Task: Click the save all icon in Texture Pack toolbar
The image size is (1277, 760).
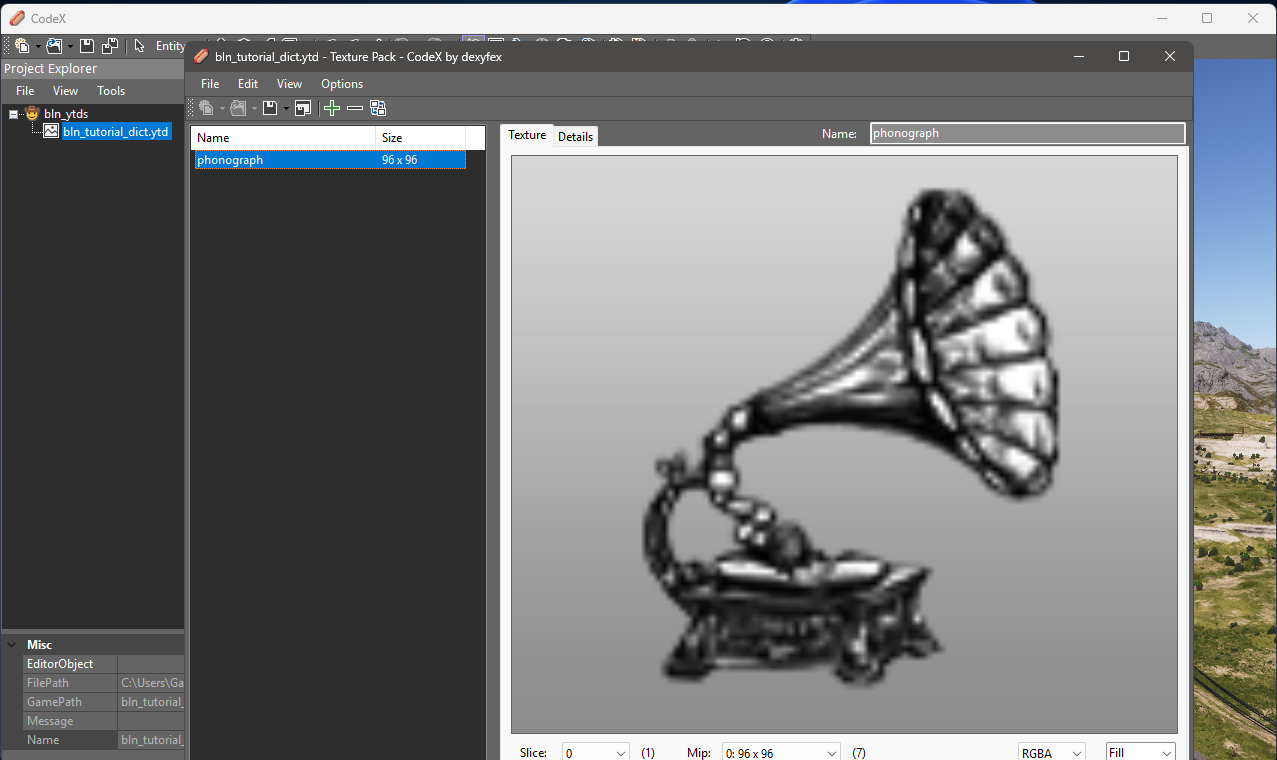Action: 302,108
